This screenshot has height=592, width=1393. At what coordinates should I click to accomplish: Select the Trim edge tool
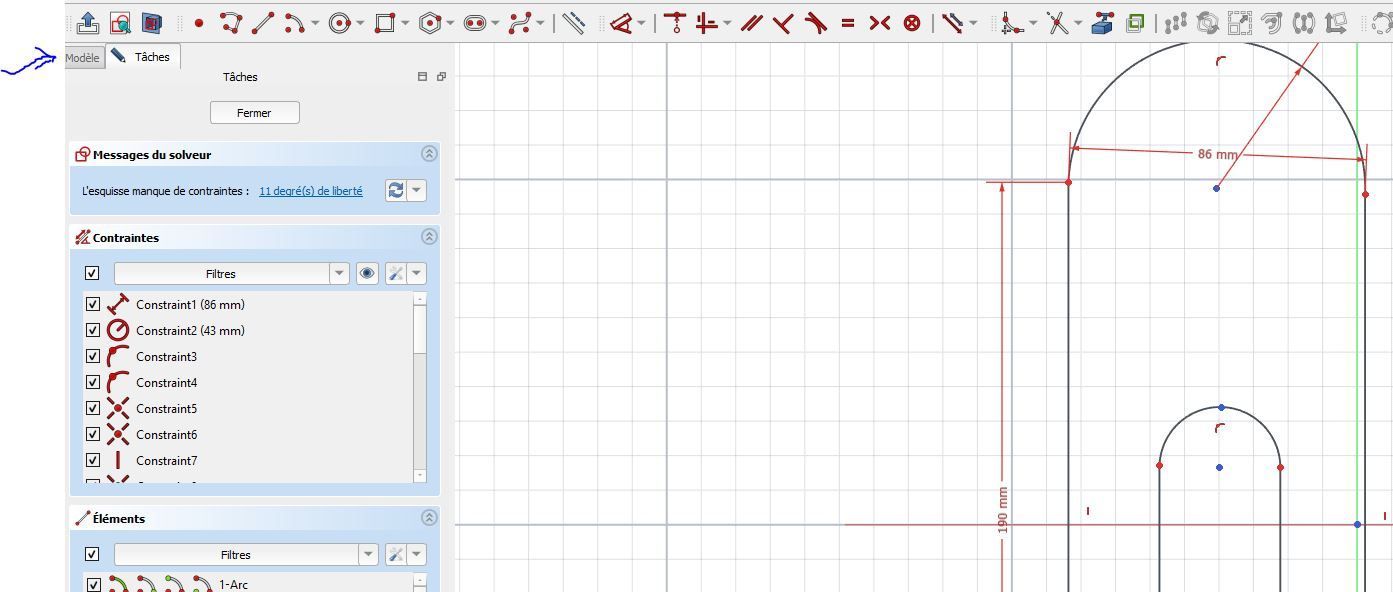pyautogui.click(x=1058, y=22)
